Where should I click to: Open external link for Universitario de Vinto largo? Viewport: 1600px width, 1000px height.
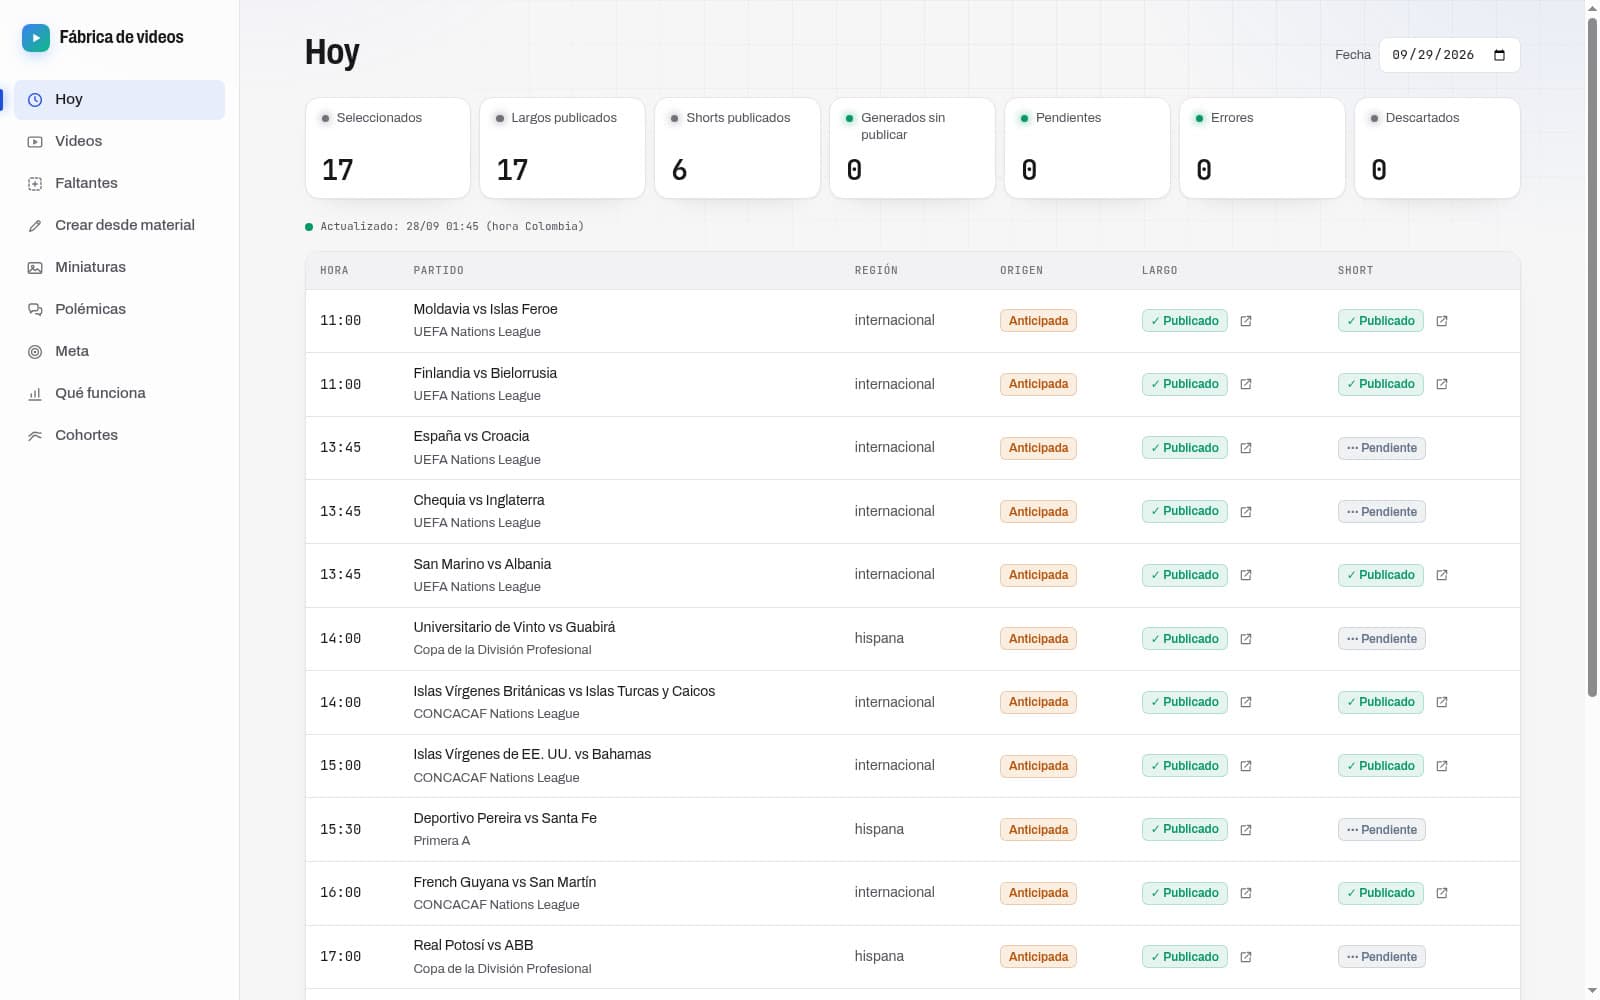[1246, 639]
